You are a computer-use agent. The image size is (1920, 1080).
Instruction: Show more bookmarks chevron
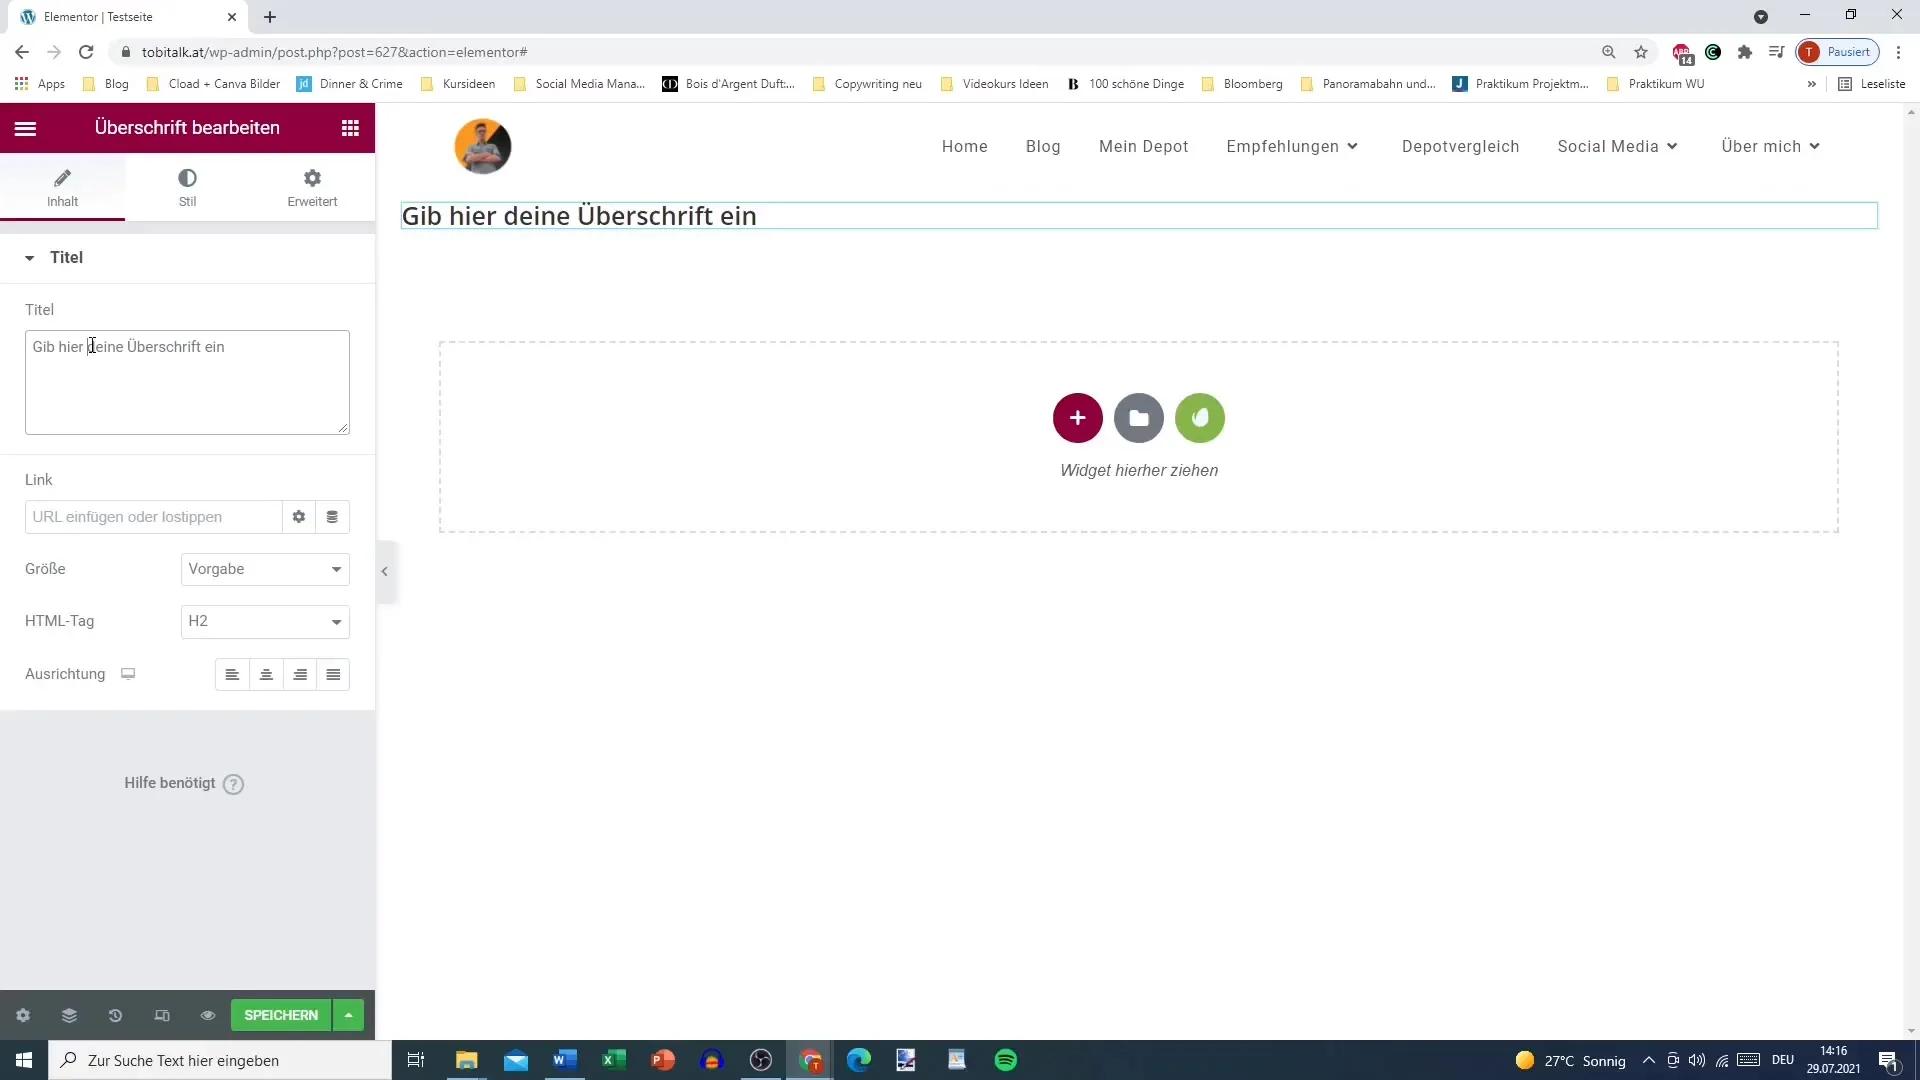tap(1811, 84)
